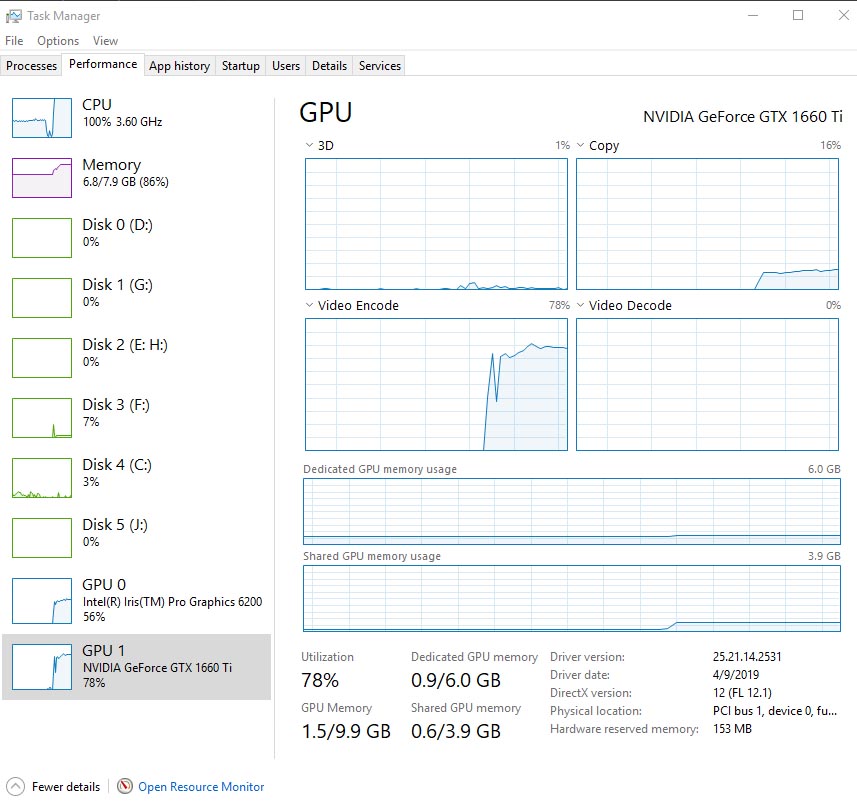Select the CPU usage mini graph

point(42,118)
